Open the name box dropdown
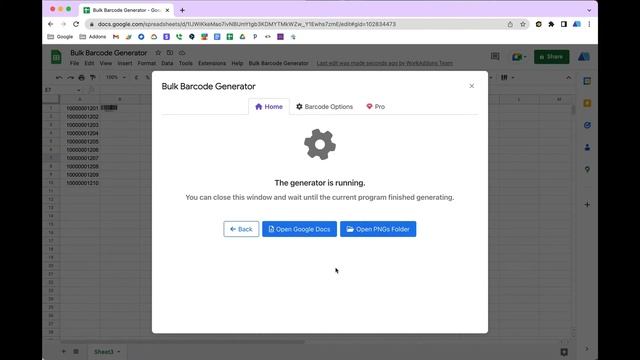The image size is (640, 360). click(78, 90)
